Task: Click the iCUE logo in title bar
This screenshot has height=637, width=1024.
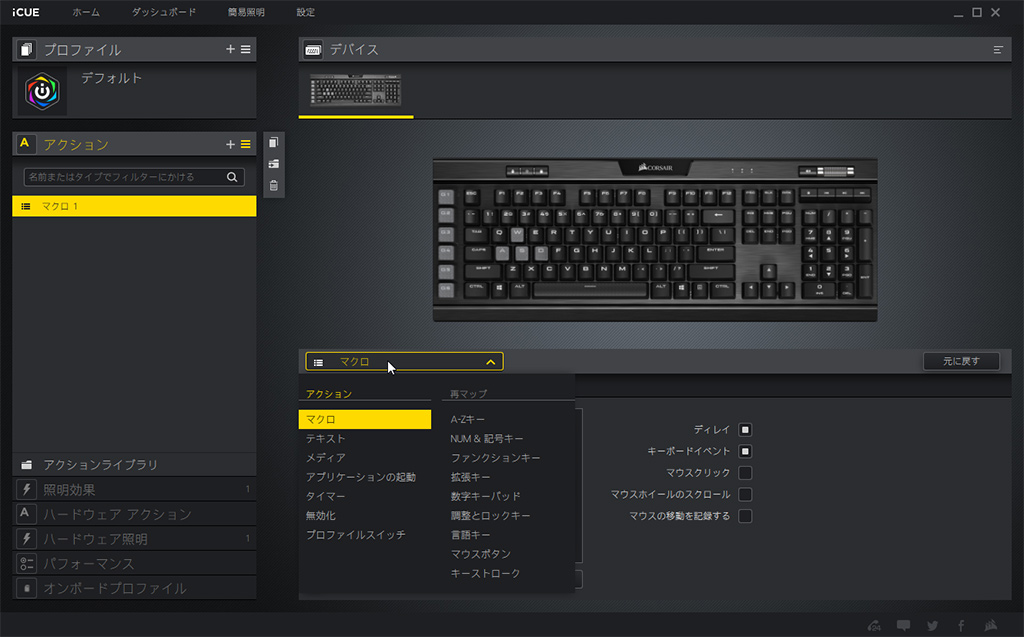Action: point(26,12)
